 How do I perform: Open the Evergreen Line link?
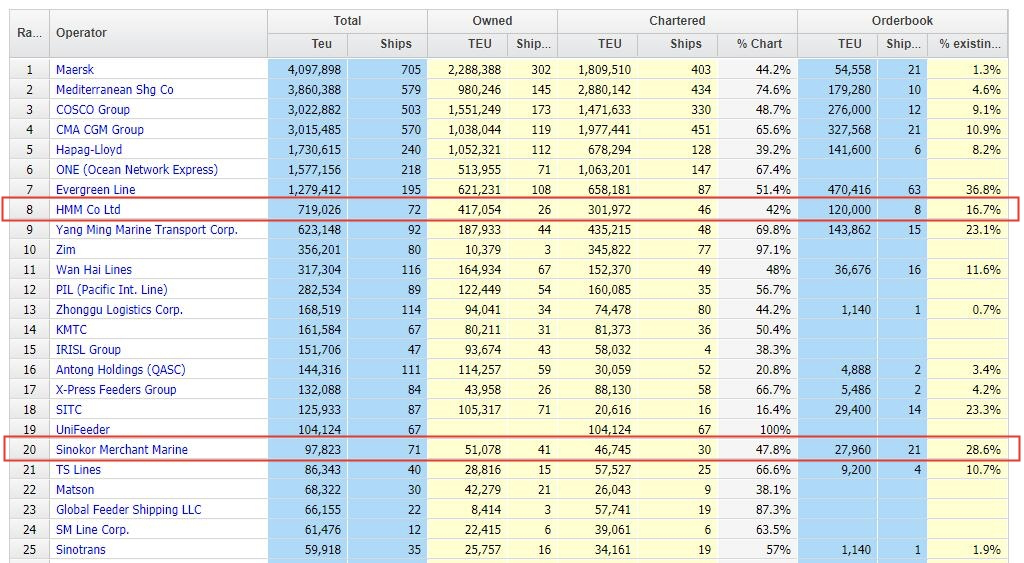96,190
